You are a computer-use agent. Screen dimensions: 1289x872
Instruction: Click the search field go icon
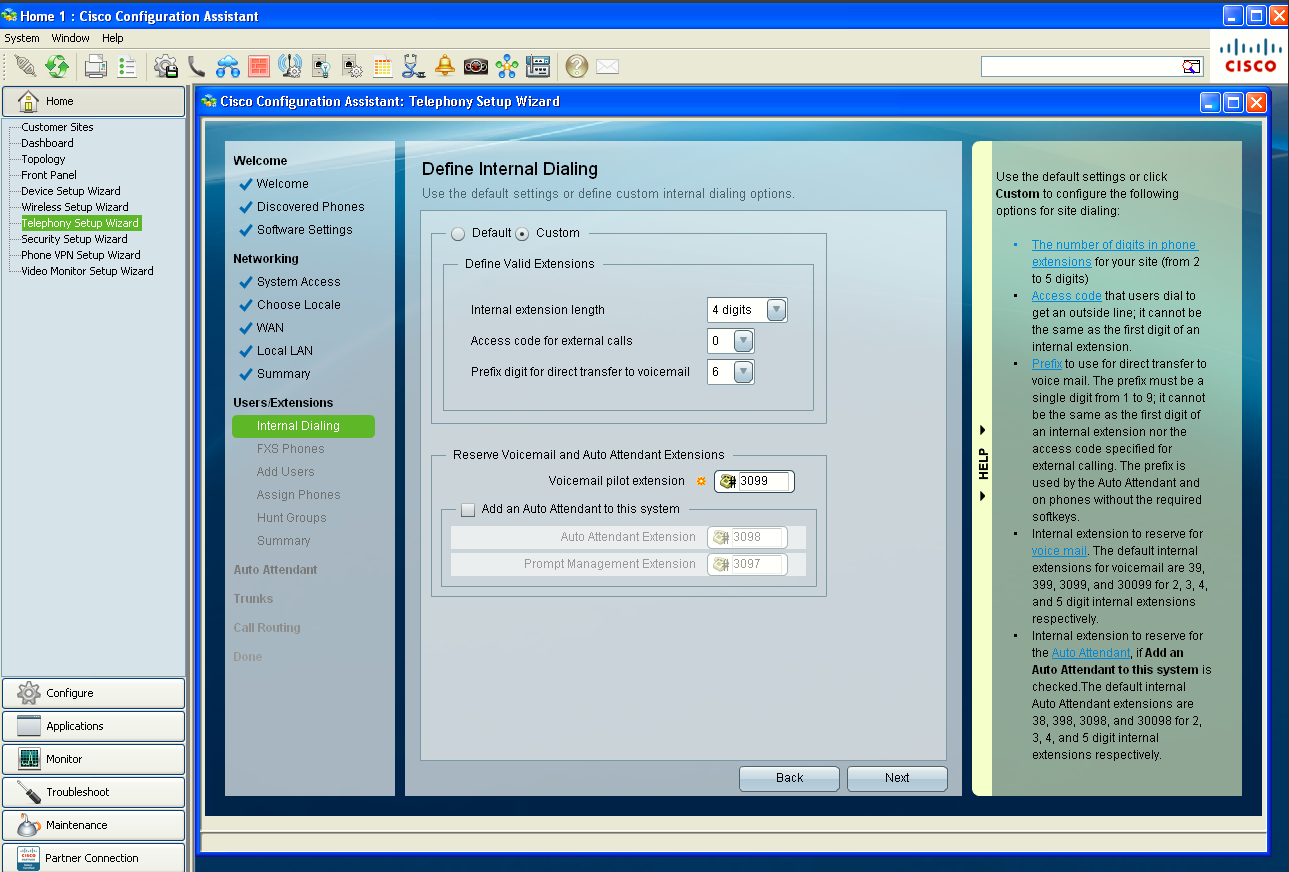(x=1191, y=67)
